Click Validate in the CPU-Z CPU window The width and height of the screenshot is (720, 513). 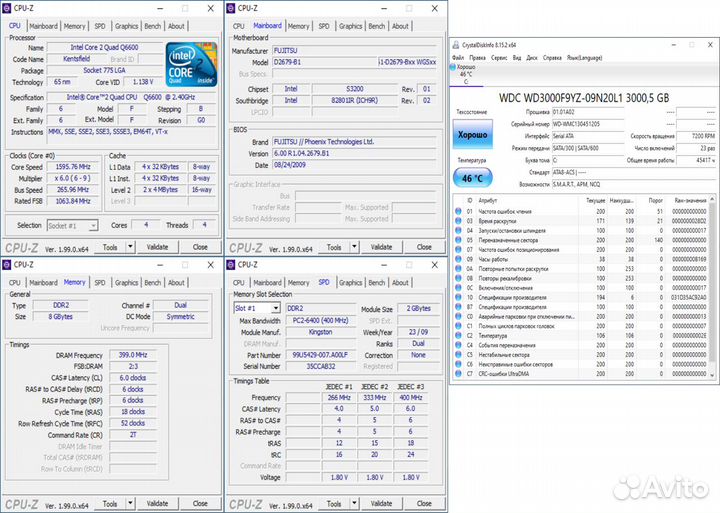pos(157,247)
